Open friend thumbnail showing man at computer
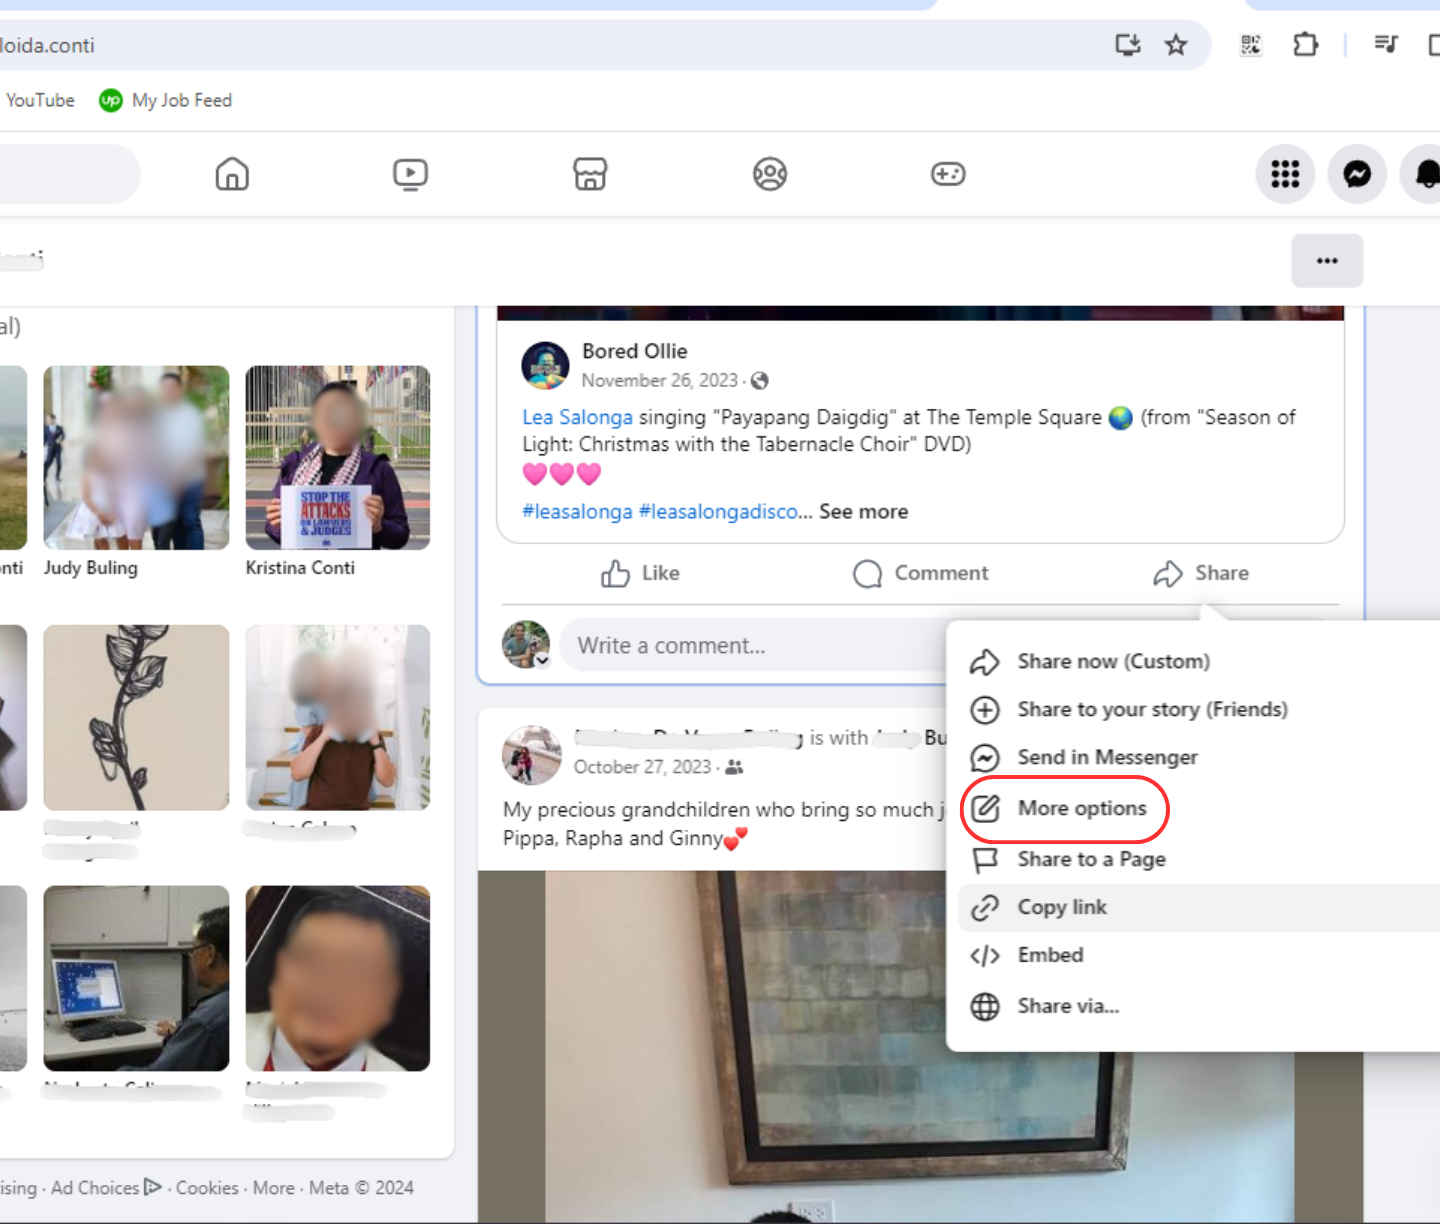The height and width of the screenshot is (1224, 1440). click(x=136, y=978)
